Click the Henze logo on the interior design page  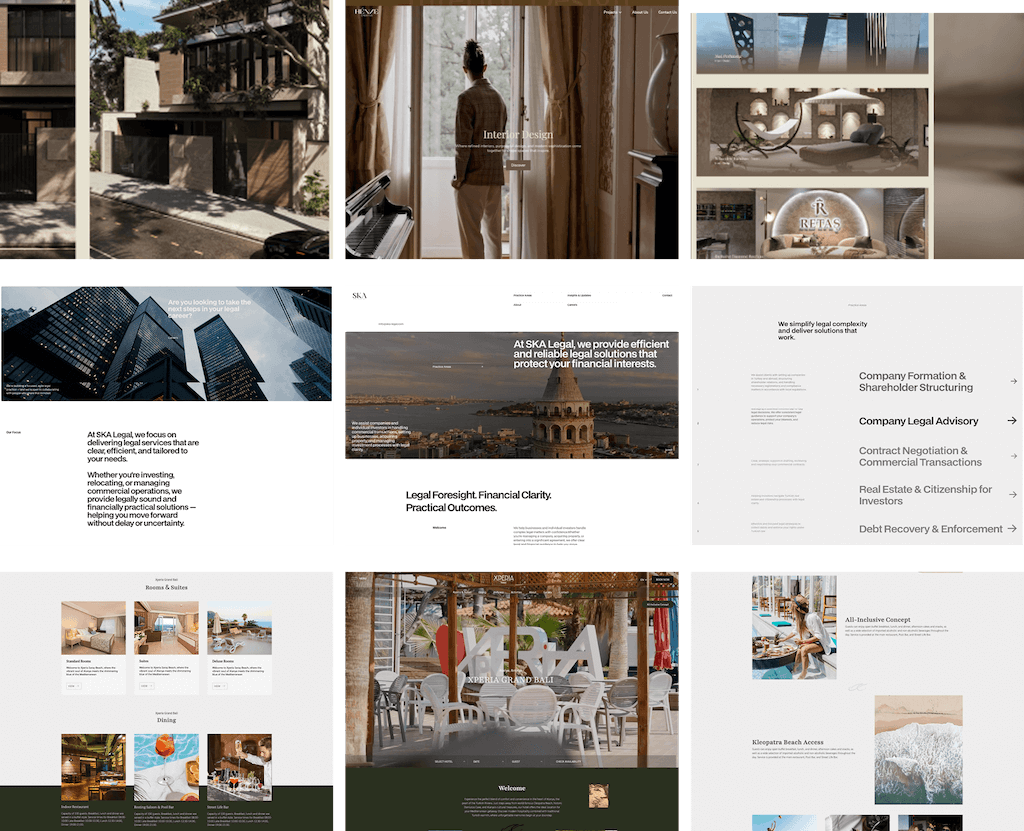(x=366, y=12)
